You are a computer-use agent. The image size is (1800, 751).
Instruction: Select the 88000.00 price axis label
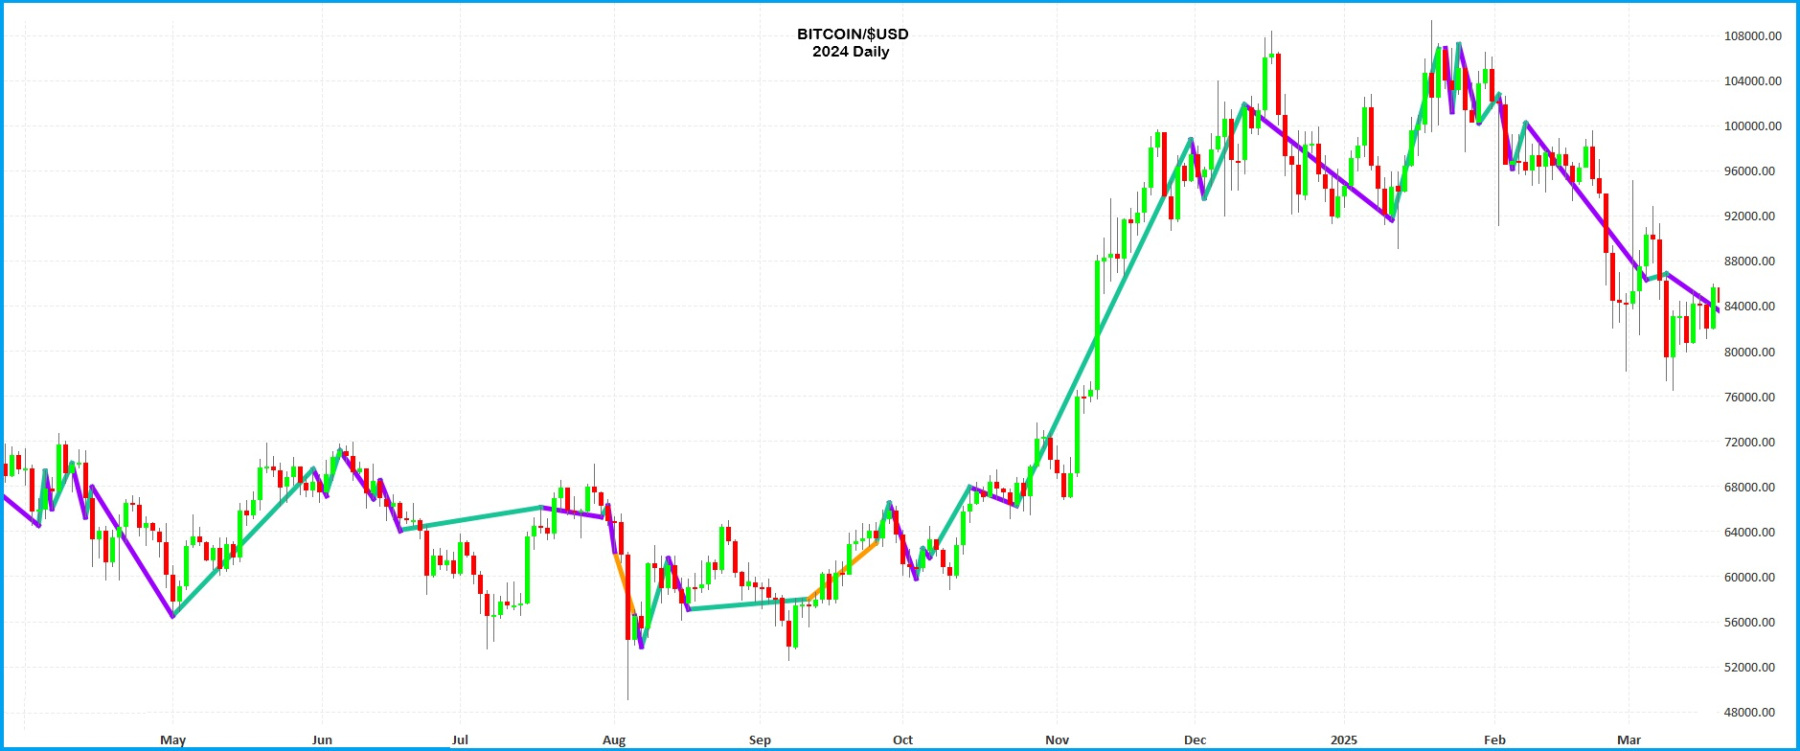(x=1752, y=261)
